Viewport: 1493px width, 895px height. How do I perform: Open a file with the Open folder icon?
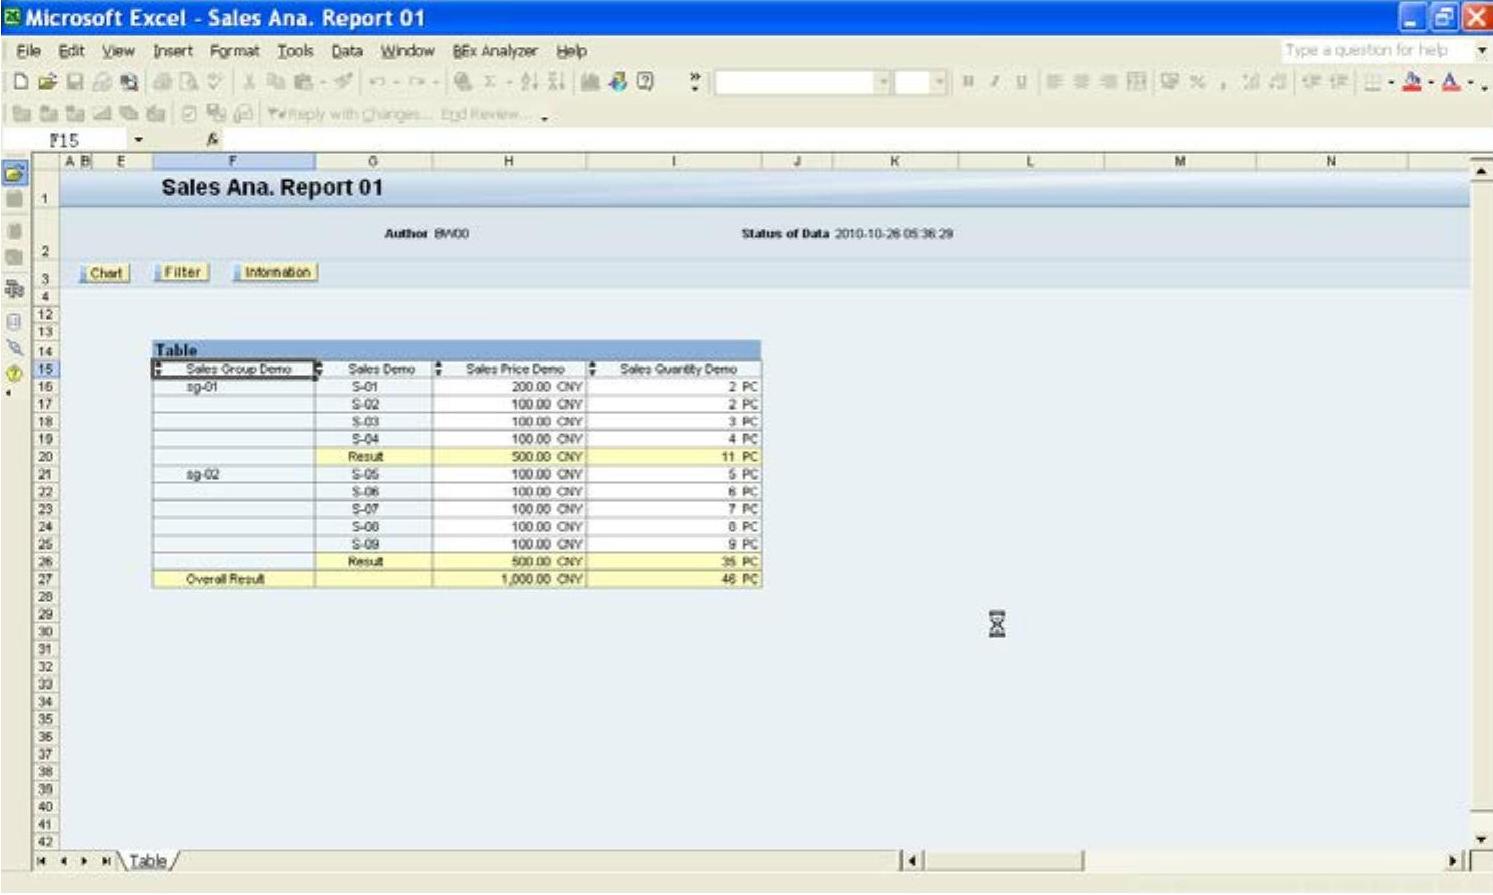[47, 82]
